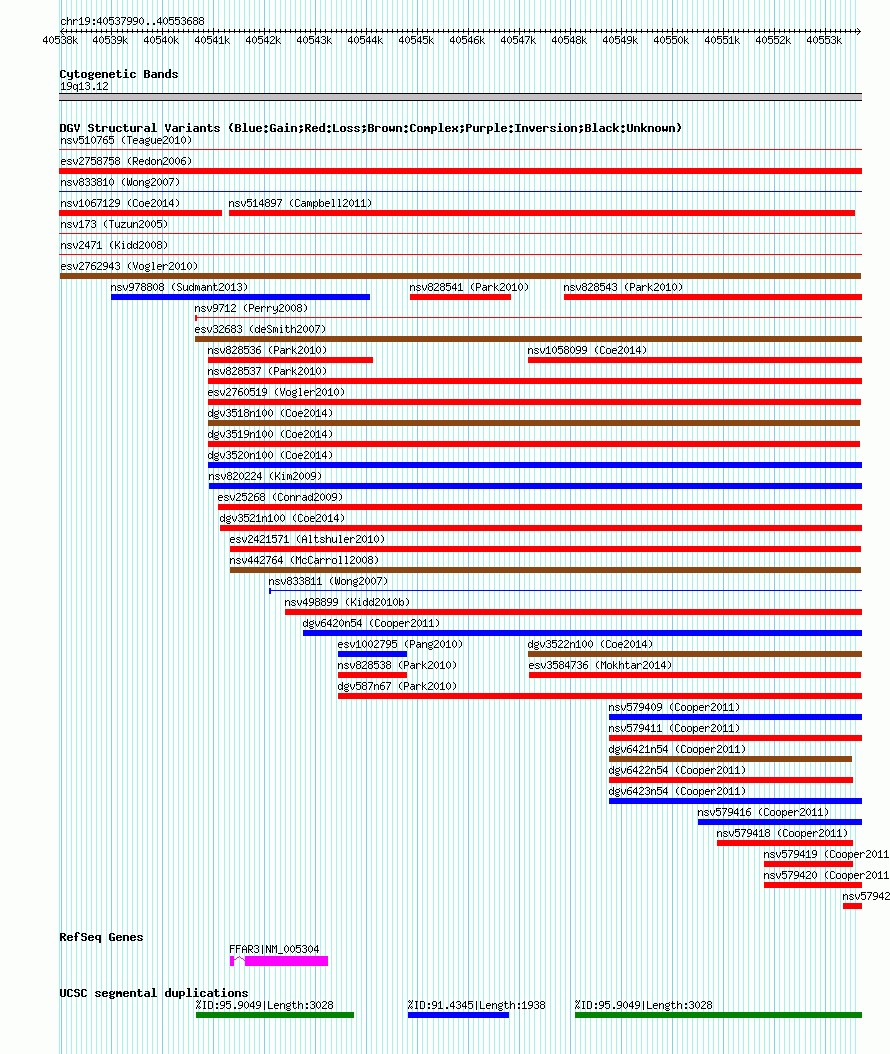Click esv1002795 (Pang2010) label
Screen dimensions: 890x1054
[400, 644]
